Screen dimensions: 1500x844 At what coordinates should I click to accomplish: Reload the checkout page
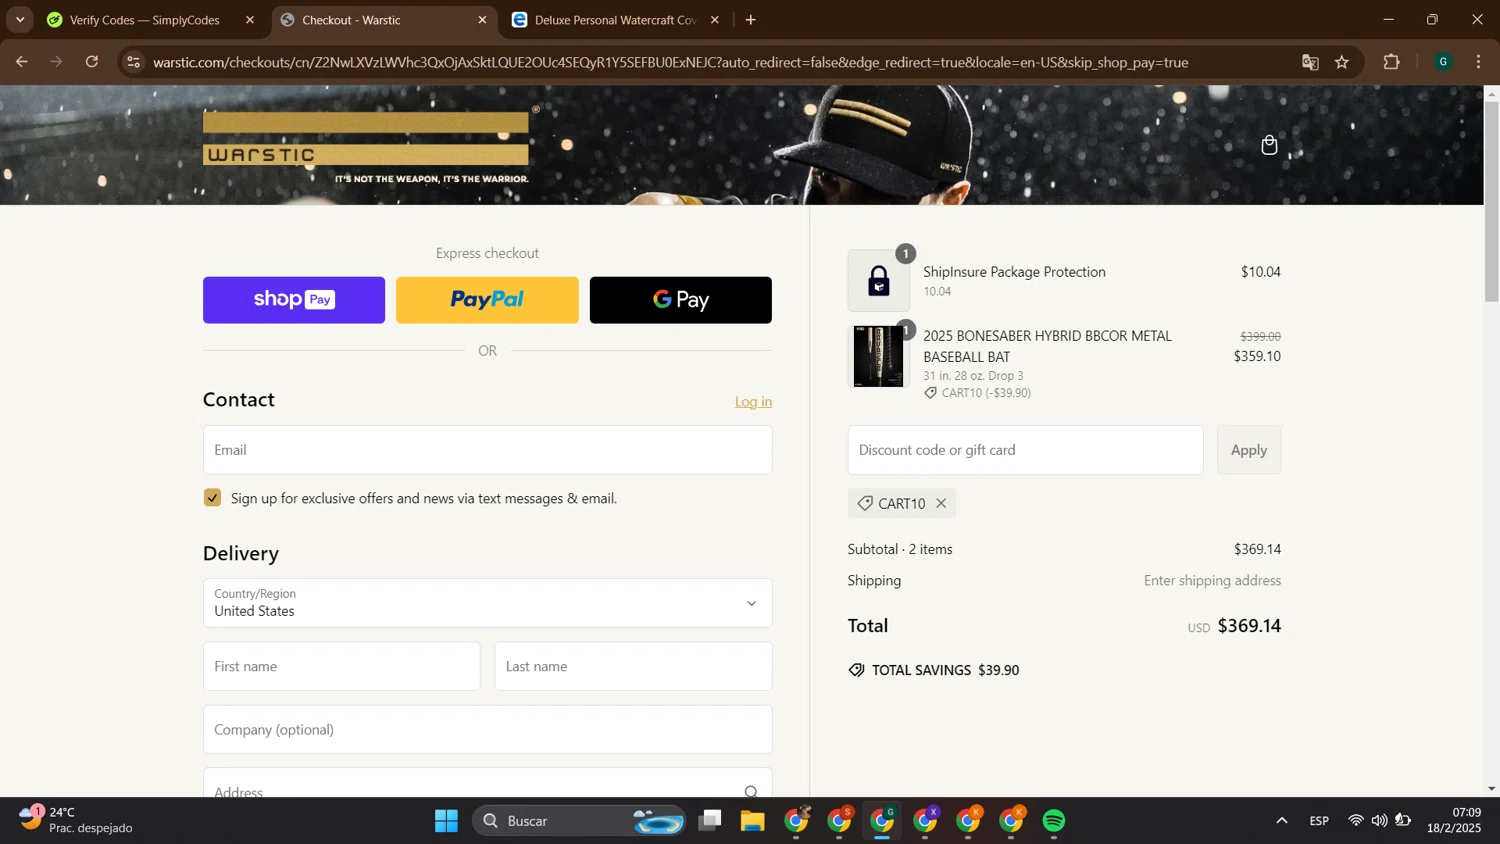tap(92, 62)
